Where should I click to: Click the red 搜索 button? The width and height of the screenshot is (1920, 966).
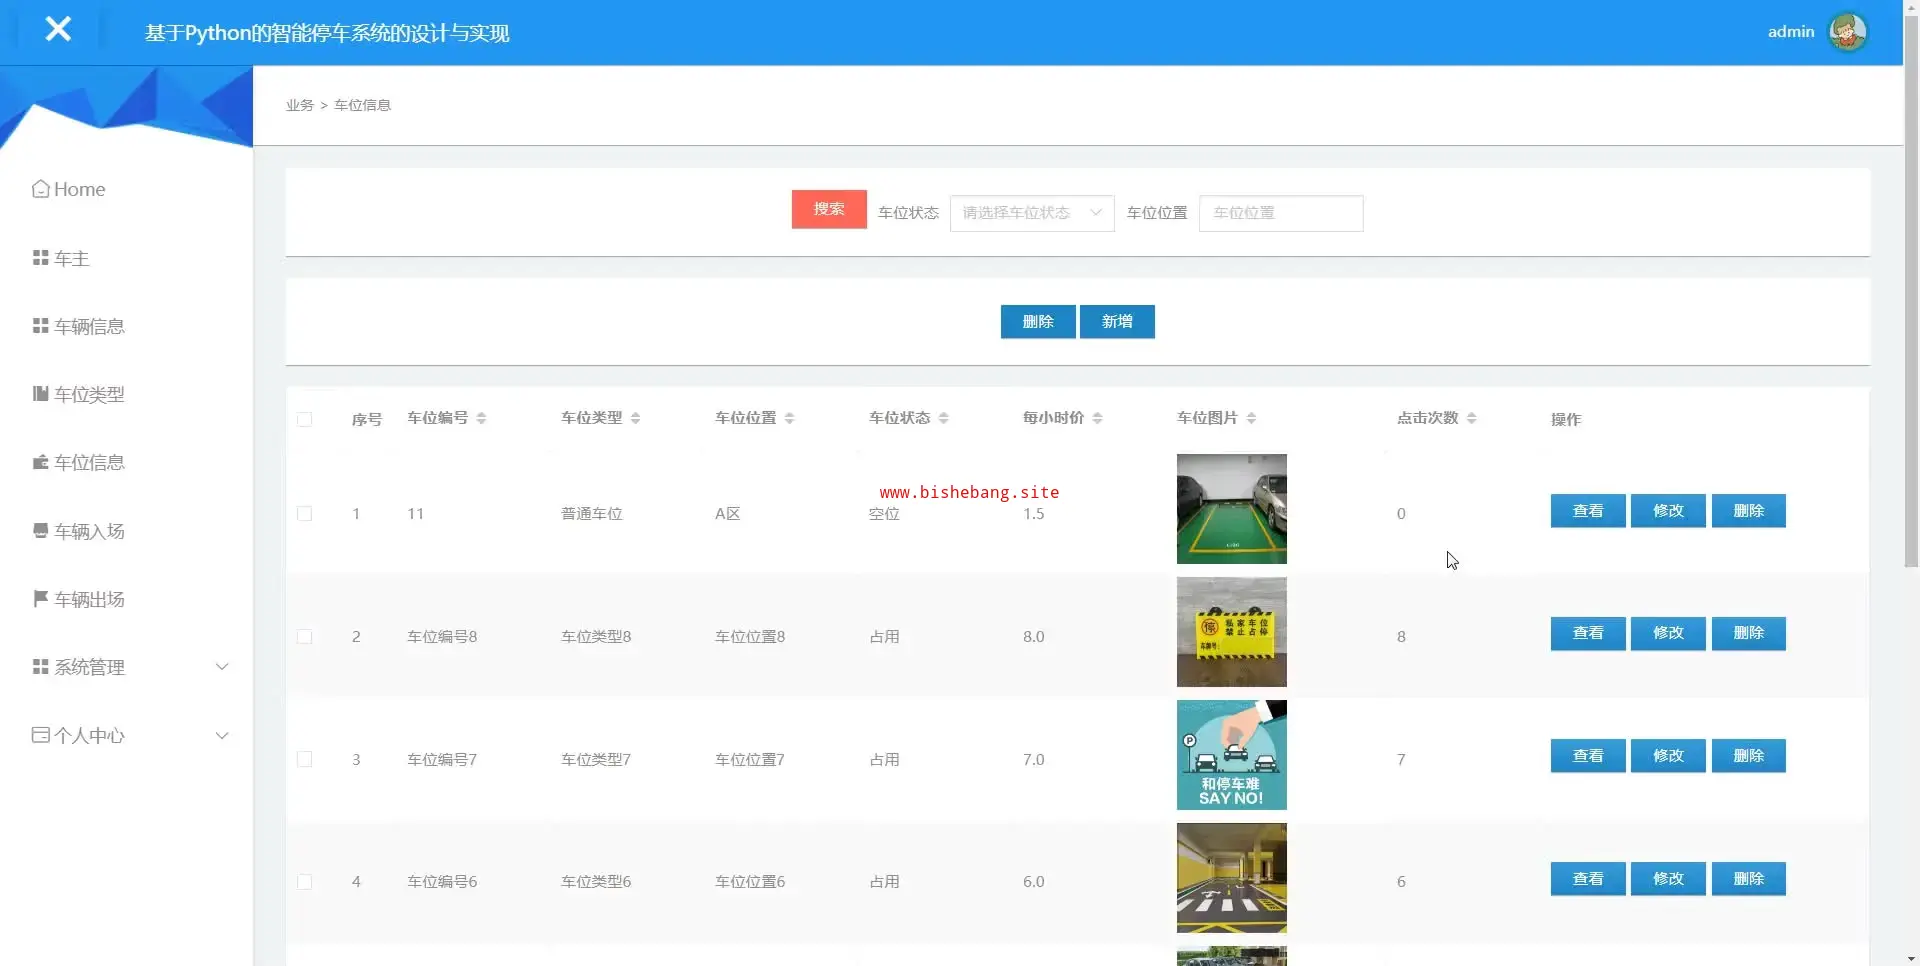tap(828, 209)
